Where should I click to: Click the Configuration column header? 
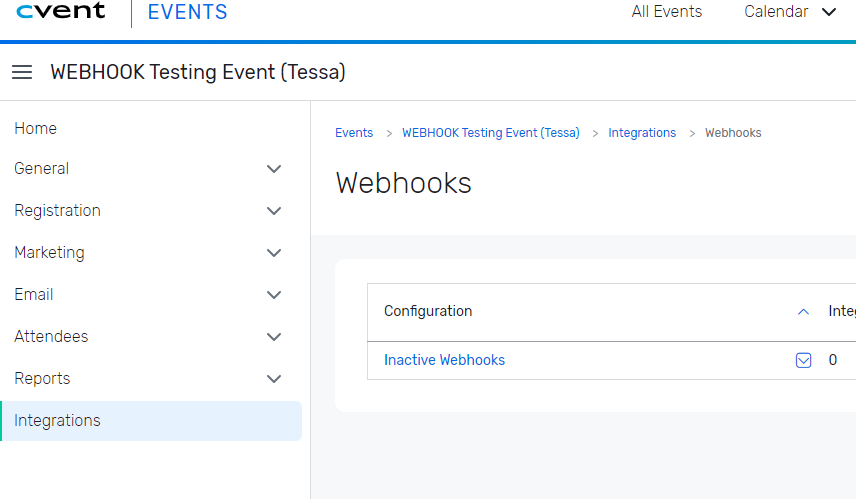point(428,311)
